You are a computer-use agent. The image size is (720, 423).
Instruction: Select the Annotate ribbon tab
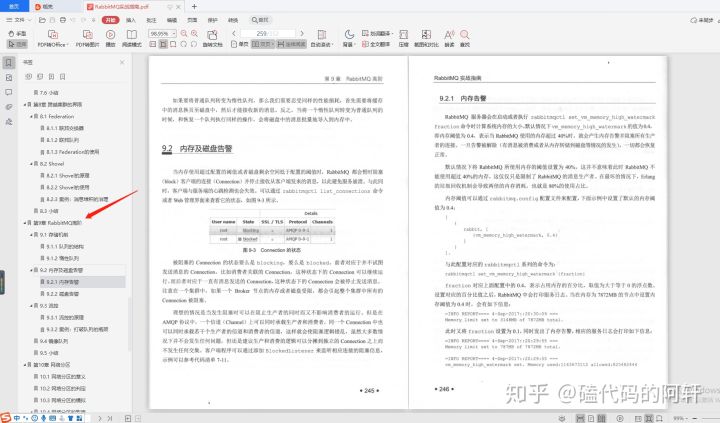pos(151,20)
